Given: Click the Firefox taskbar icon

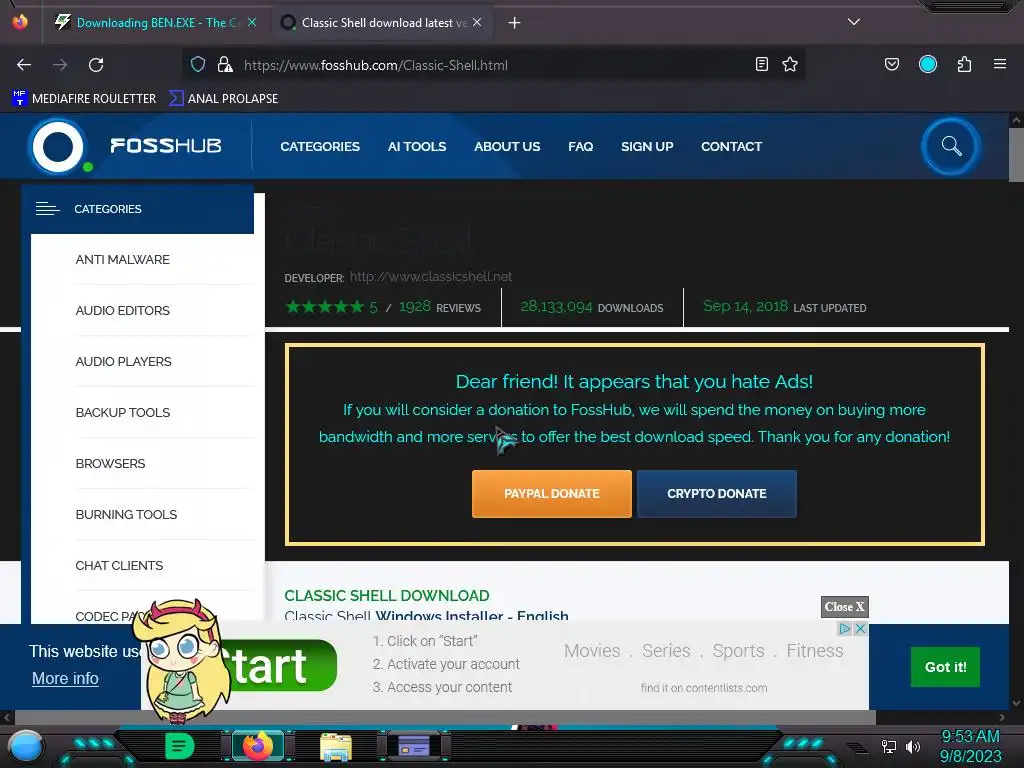Looking at the screenshot, I should pyautogui.click(x=258, y=746).
